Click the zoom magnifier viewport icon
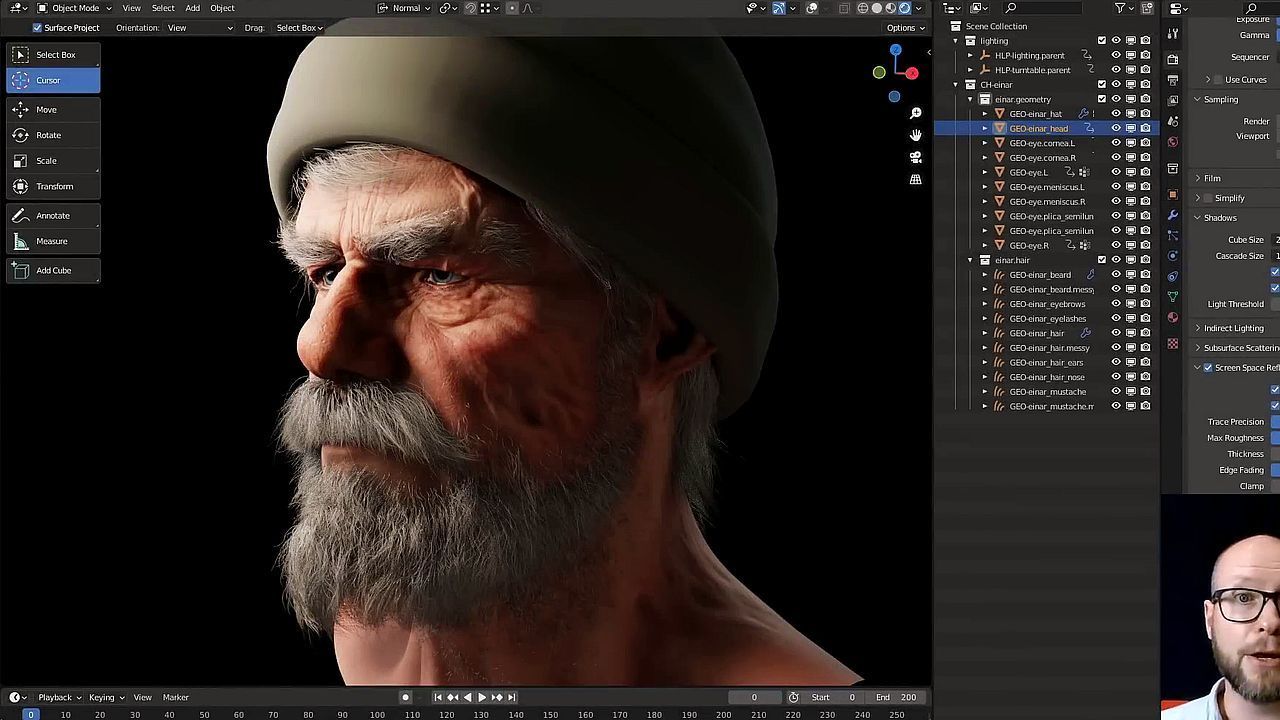This screenshot has height=720, width=1280. 915,113
